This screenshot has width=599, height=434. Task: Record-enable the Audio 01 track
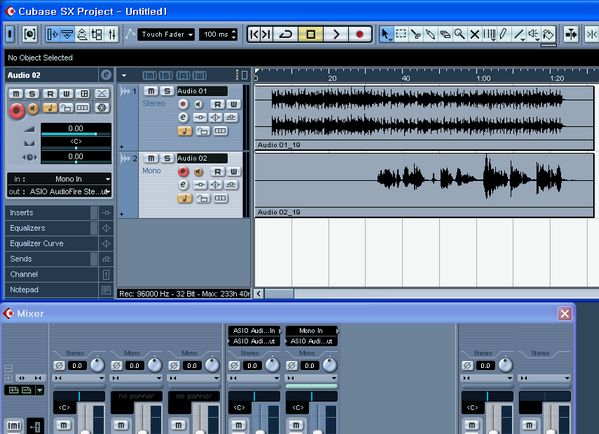[x=183, y=104]
